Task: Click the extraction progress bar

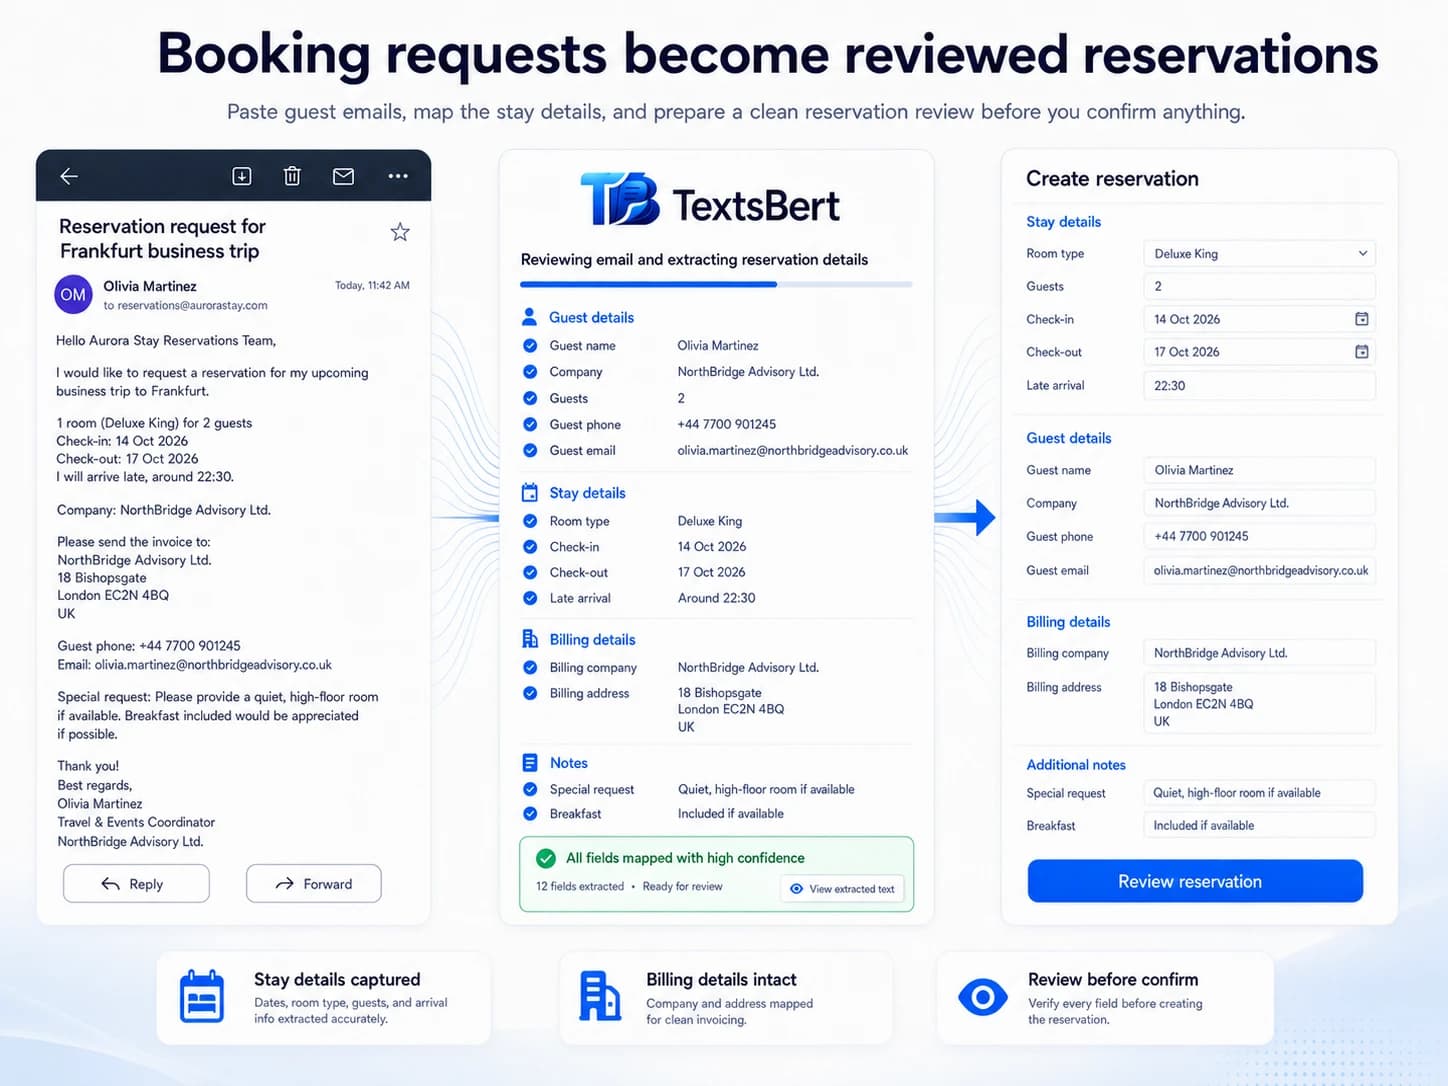Action: (x=716, y=285)
